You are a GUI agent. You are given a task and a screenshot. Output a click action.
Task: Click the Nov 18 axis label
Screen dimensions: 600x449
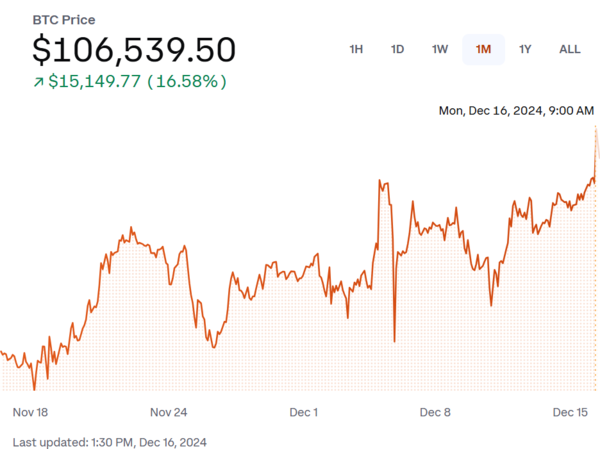30,412
